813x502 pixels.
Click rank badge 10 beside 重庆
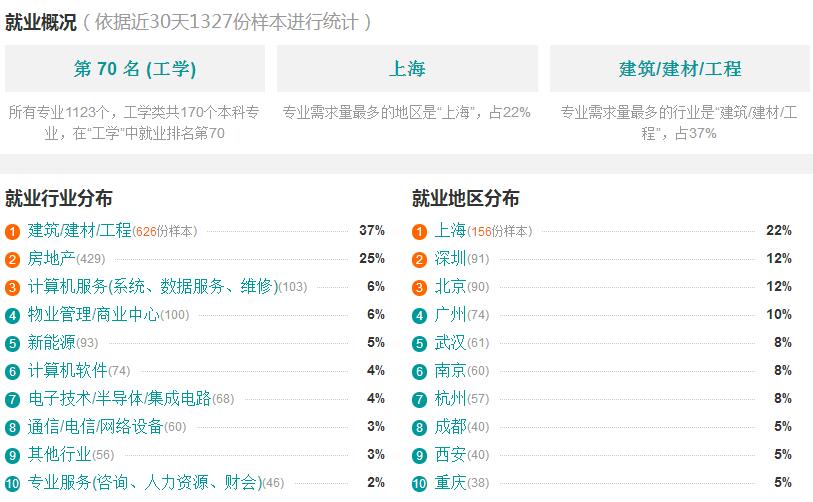coord(419,484)
